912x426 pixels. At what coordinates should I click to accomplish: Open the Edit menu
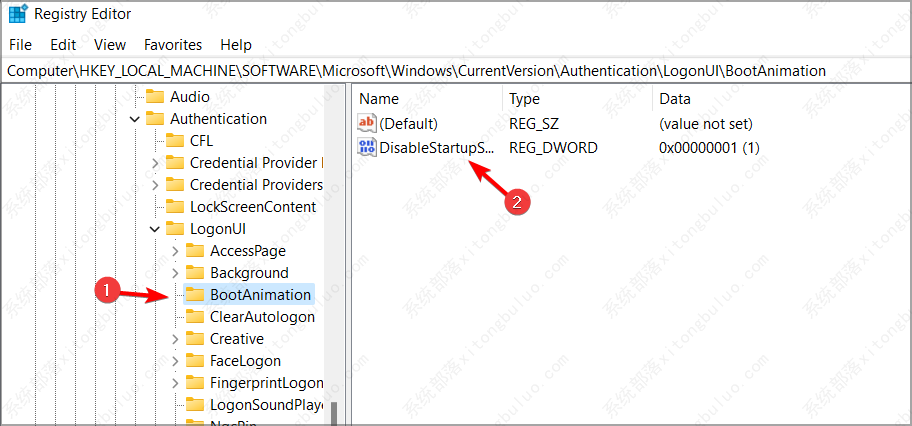click(x=63, y=45)
